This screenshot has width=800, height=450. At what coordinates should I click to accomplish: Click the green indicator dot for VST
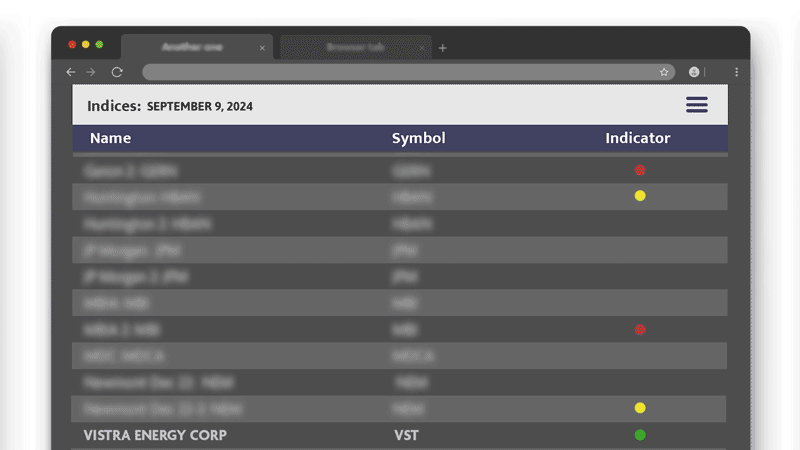point(640,435)
